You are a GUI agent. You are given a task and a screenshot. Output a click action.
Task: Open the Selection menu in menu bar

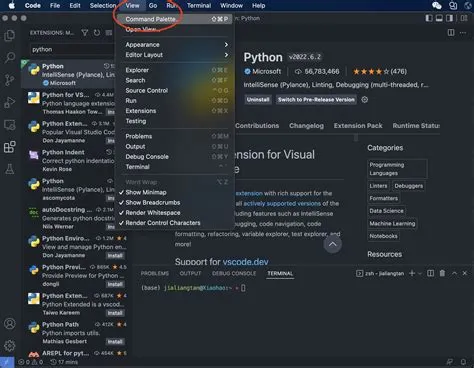[103, 6]
